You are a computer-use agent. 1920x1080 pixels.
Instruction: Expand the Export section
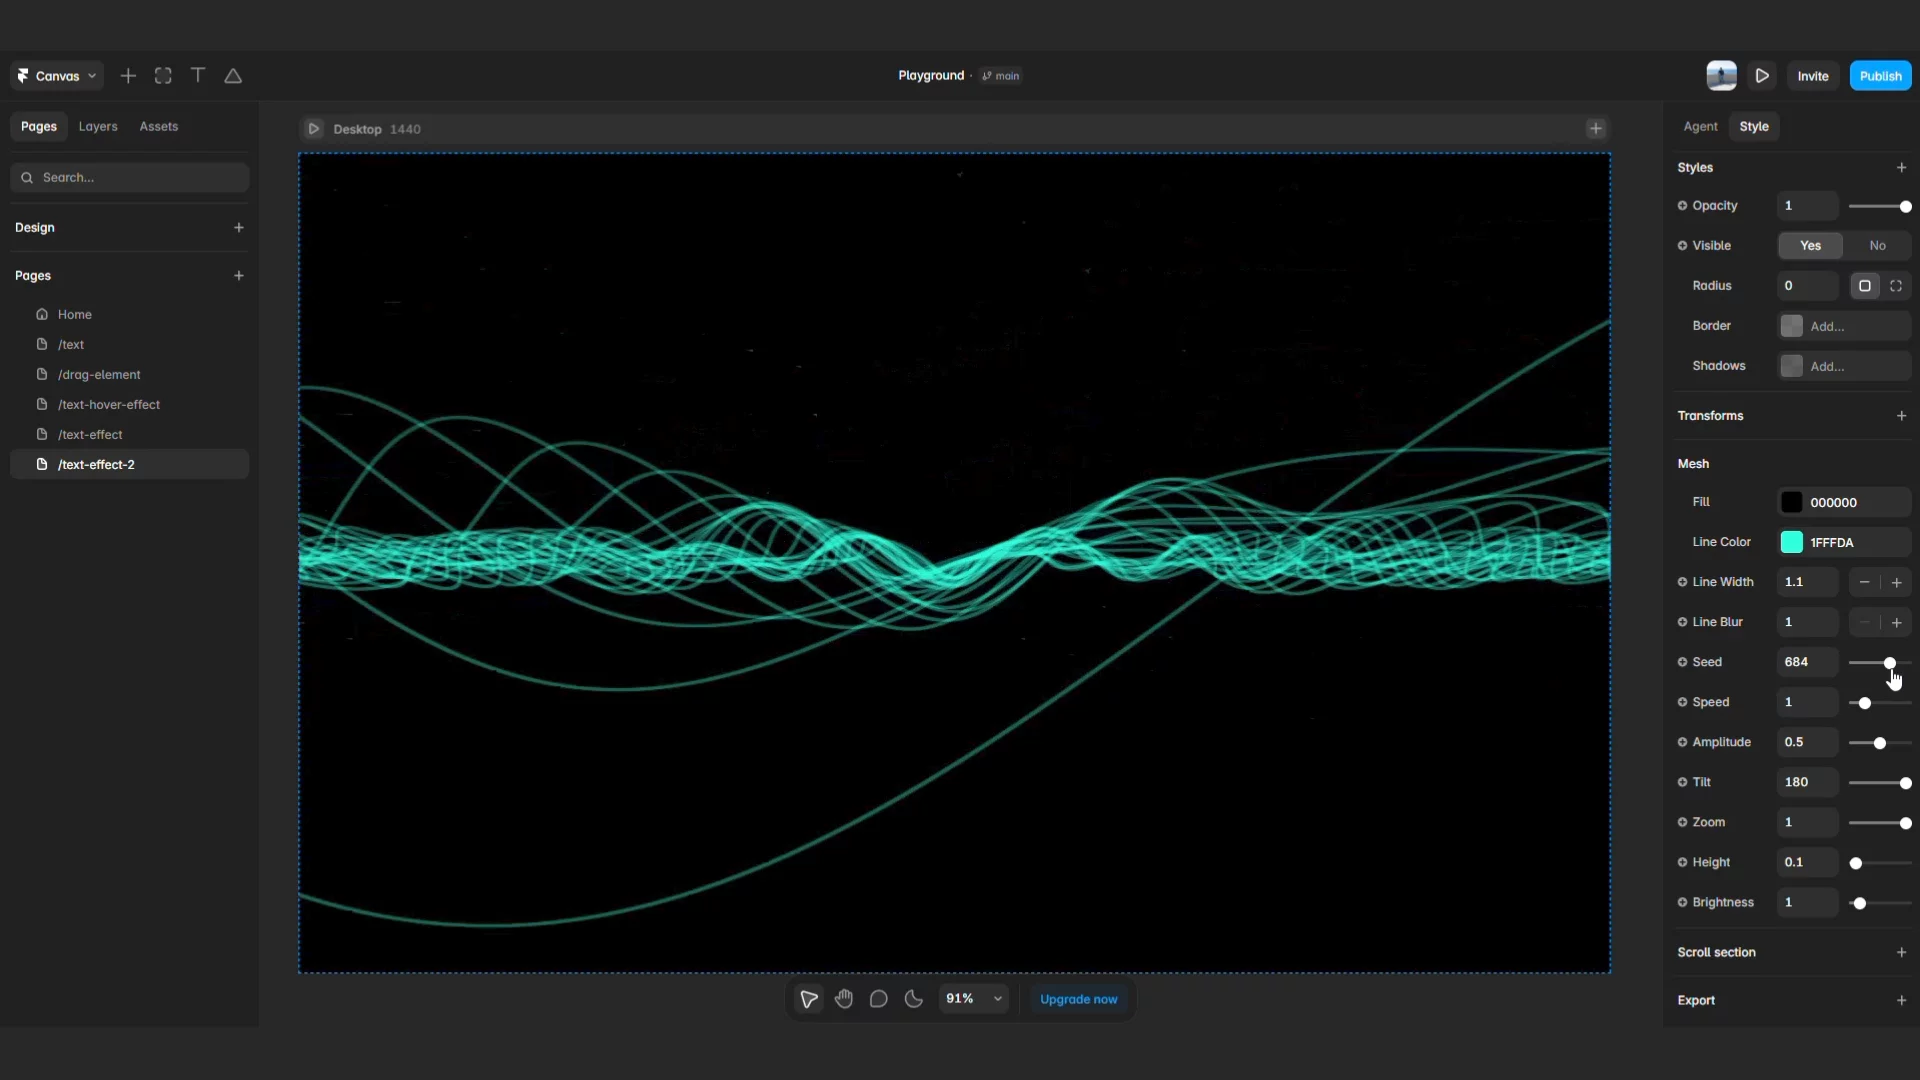pos(1901,1001)
